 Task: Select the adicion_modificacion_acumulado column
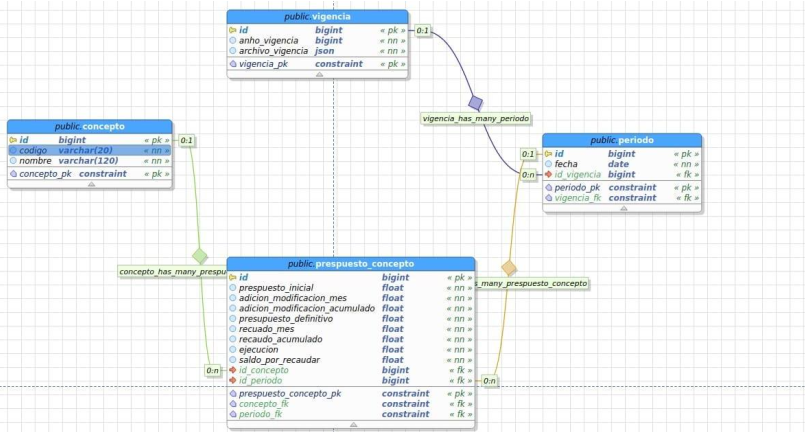pos(306,308)
